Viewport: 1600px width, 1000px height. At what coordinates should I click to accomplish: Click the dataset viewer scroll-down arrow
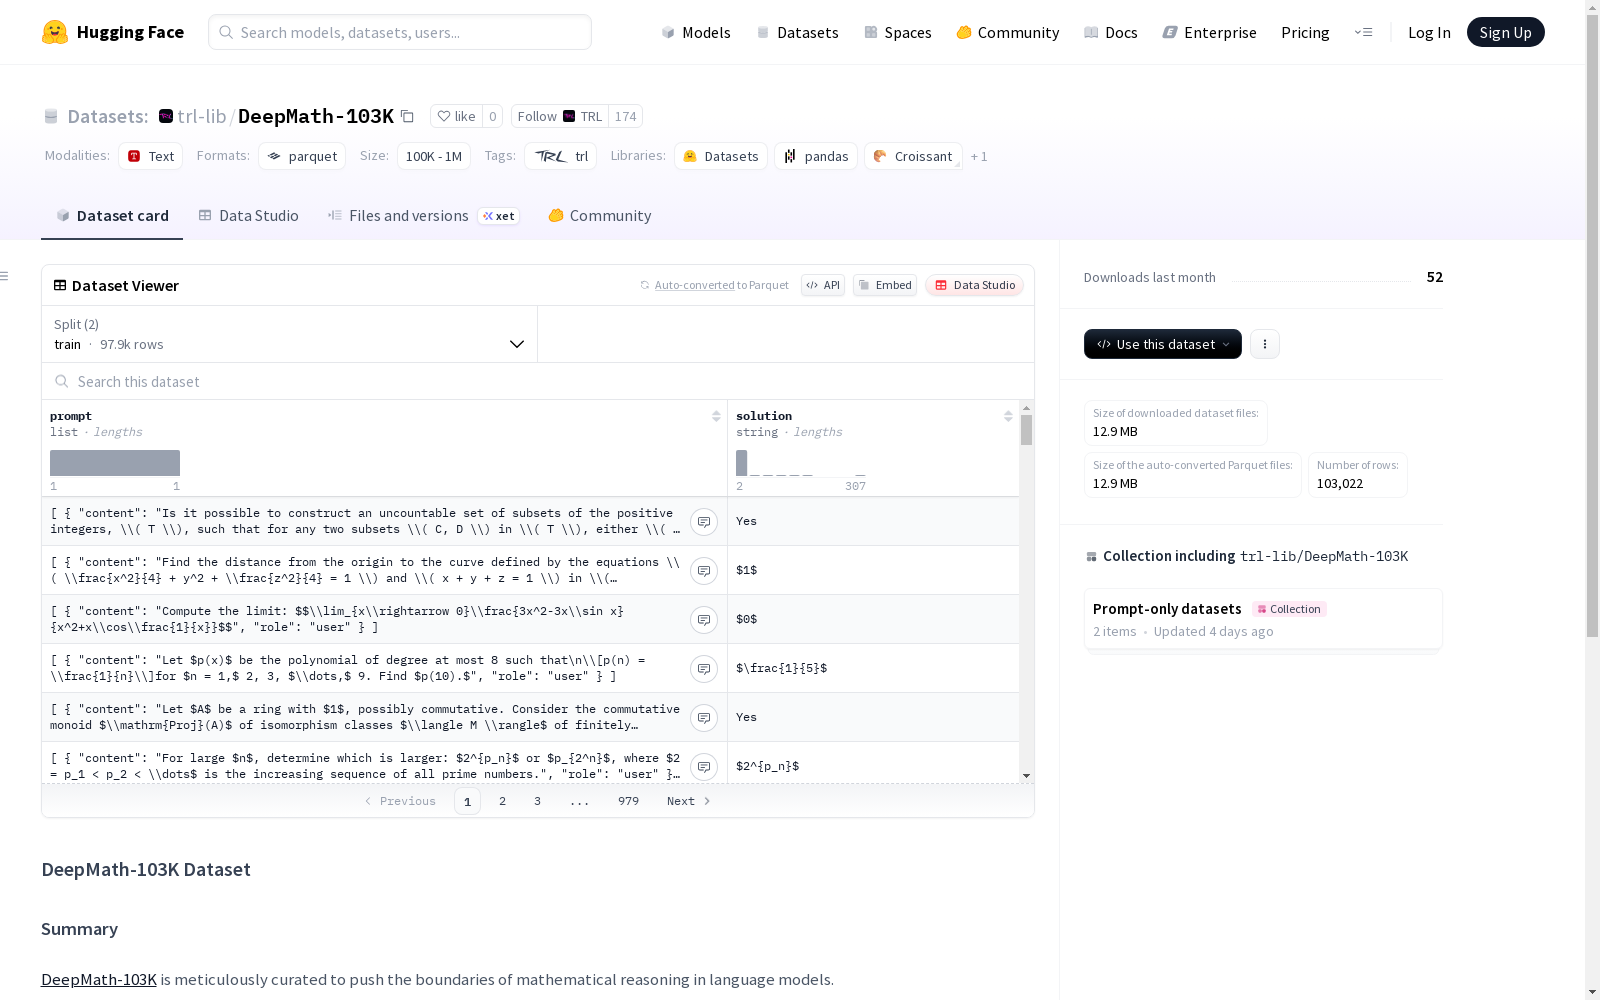pyautogui.click(x=1026, y=776)
